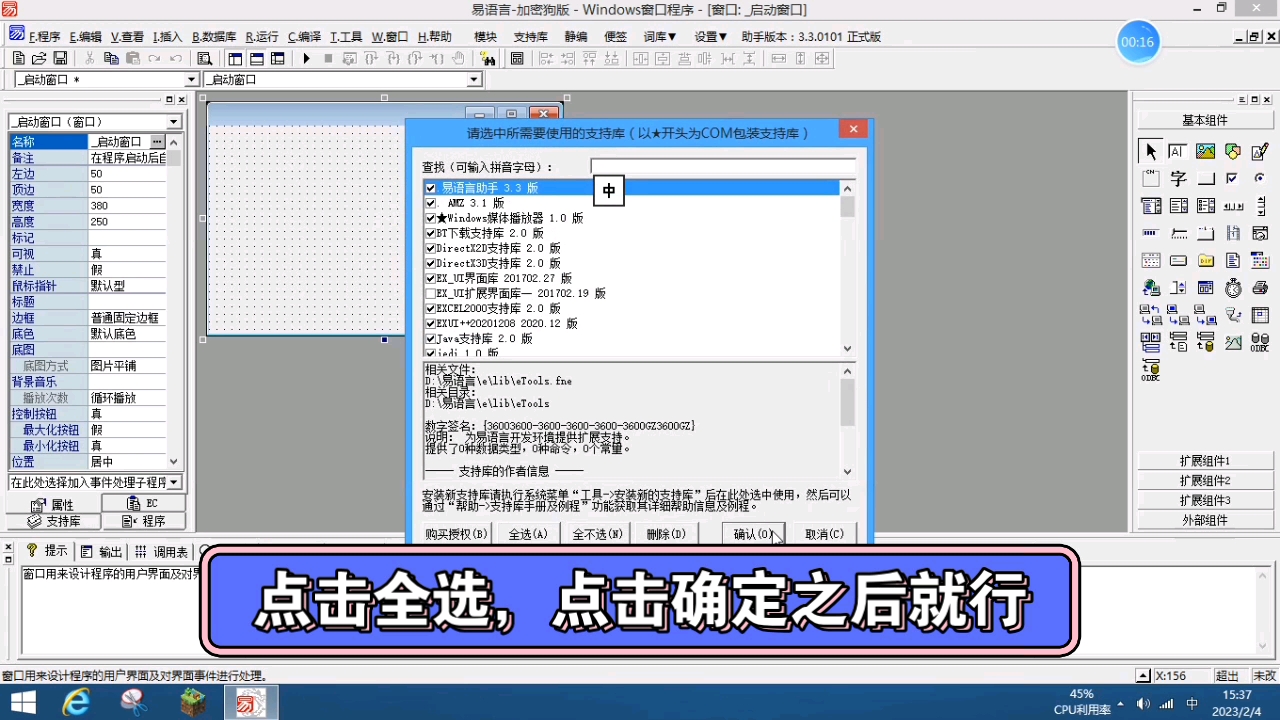
Task: Click the 删除(D) button
Action: [666, 534]
